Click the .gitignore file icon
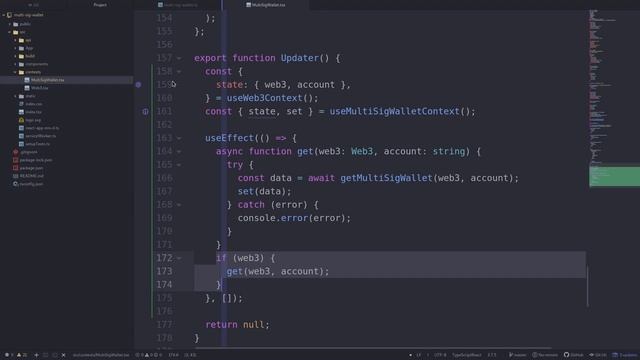Image resolution: width=640 pixels, height=360 pixels. (x=16, y=152)
